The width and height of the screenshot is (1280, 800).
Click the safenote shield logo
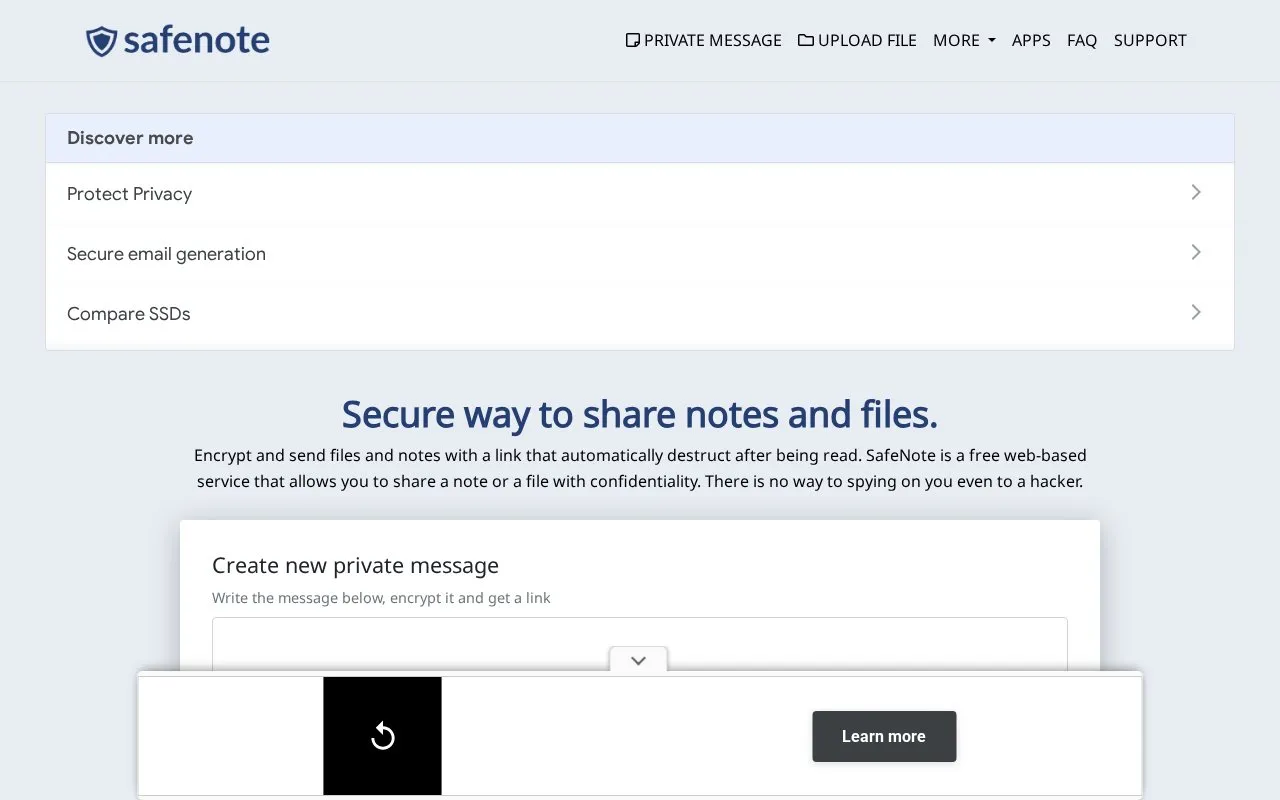click(x=178, y=41)
